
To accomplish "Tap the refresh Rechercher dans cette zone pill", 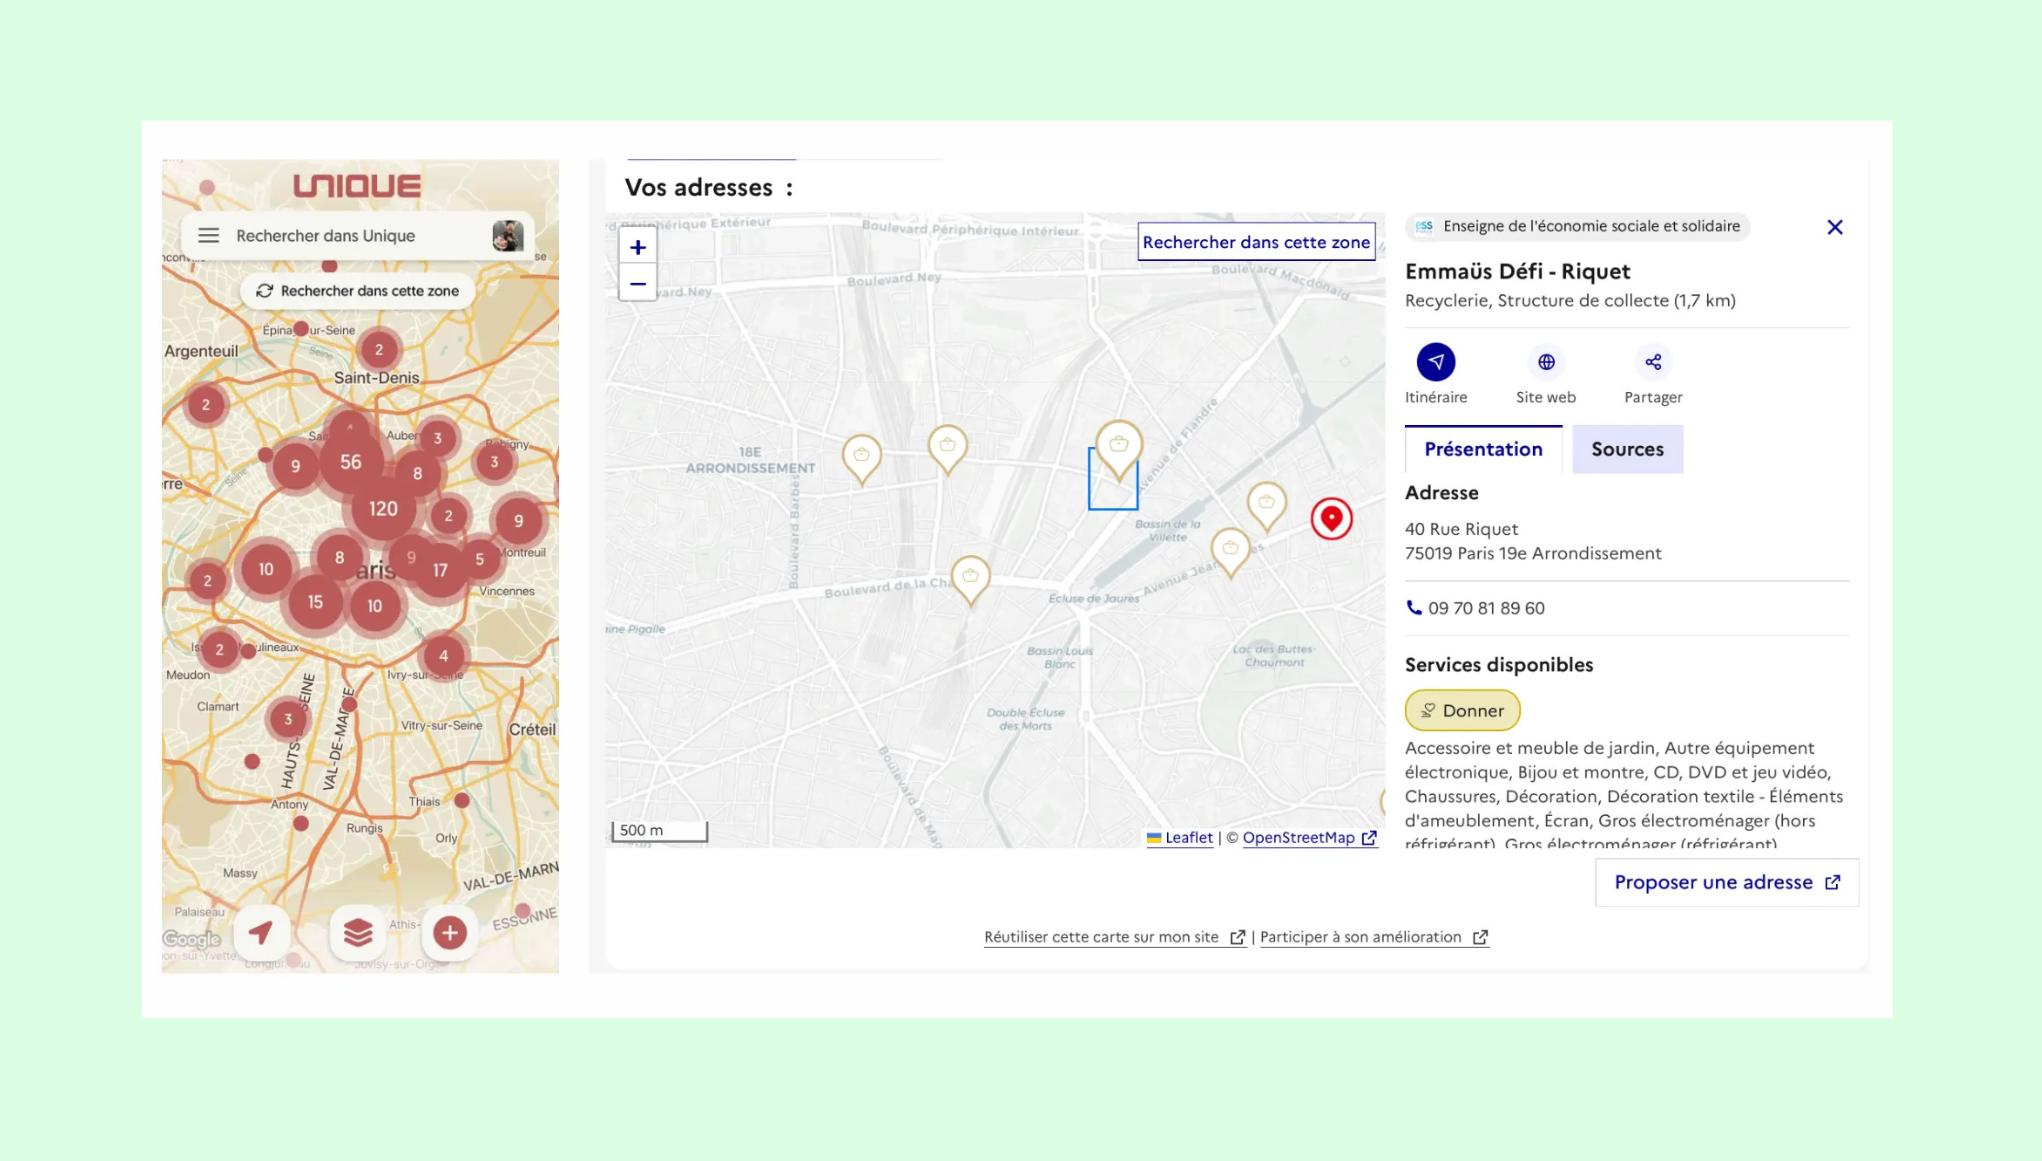I will pyautogui.click(x=357, y=291).
